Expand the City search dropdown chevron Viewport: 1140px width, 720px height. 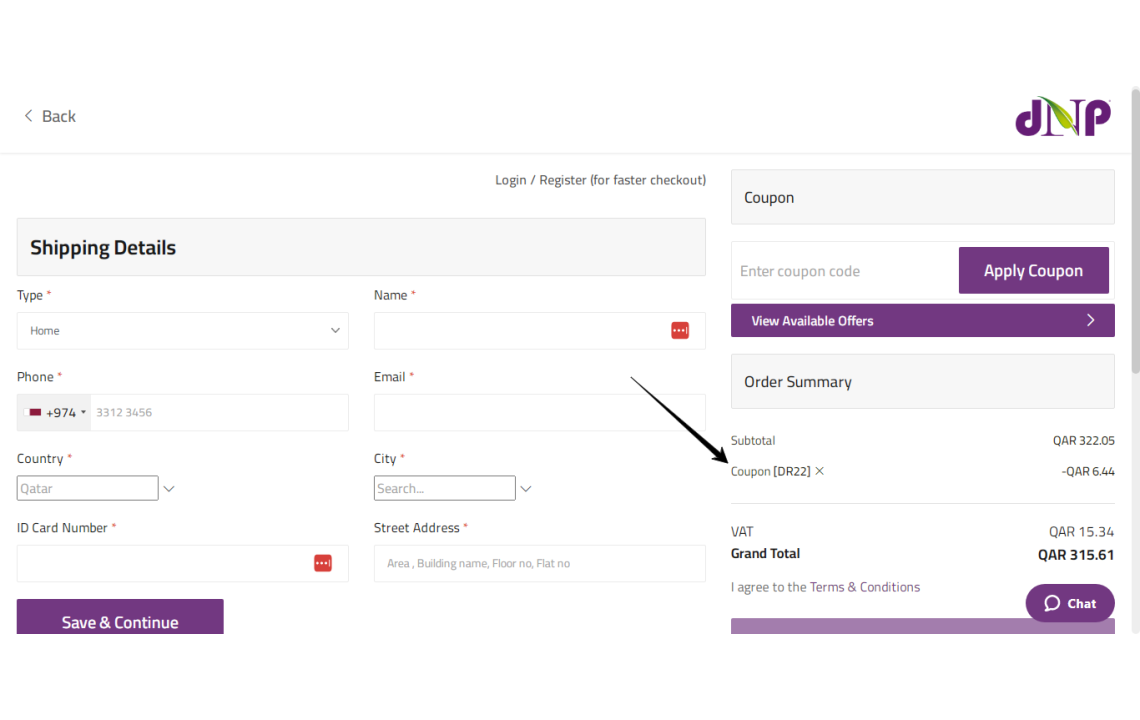[526, 489]
